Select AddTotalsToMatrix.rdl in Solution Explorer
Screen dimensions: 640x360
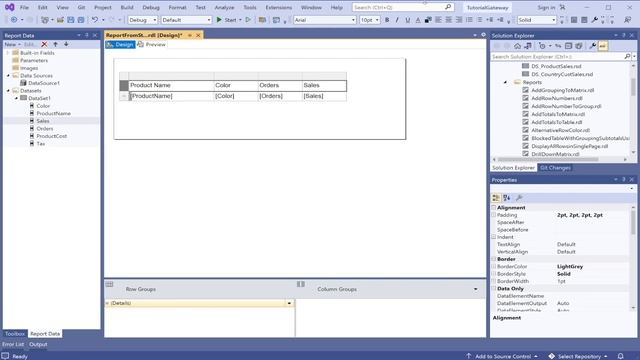tap(558, 114)
